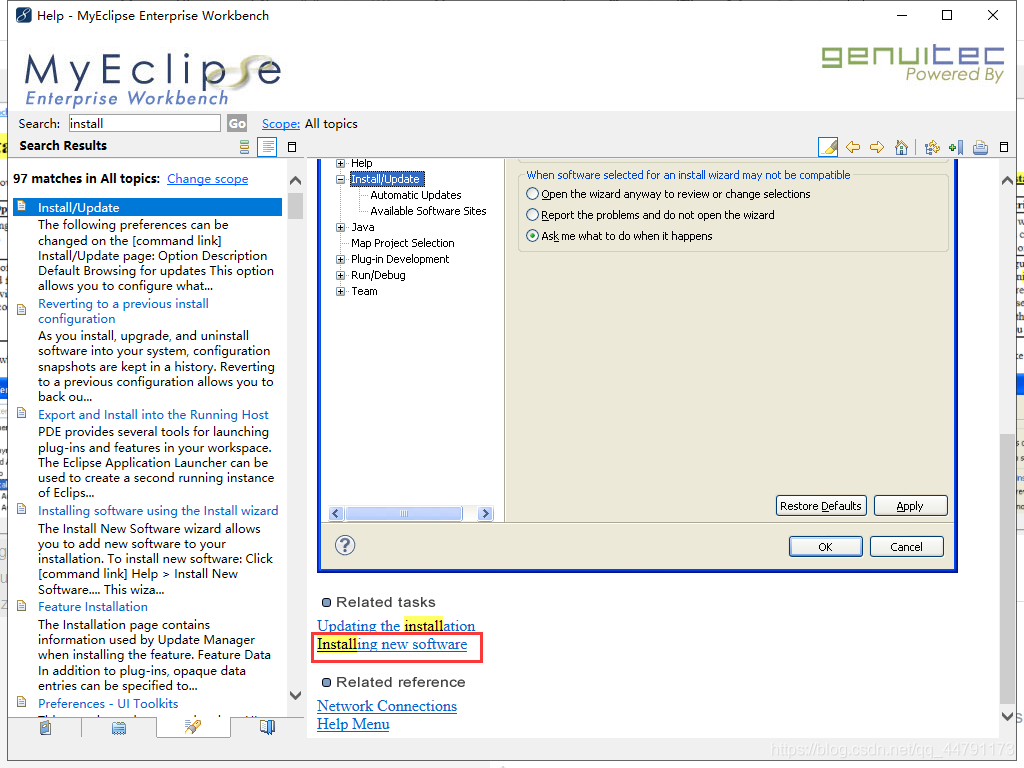
Task: Switch to the Contents tab at the bottom
Action: (x=45, y=729)
